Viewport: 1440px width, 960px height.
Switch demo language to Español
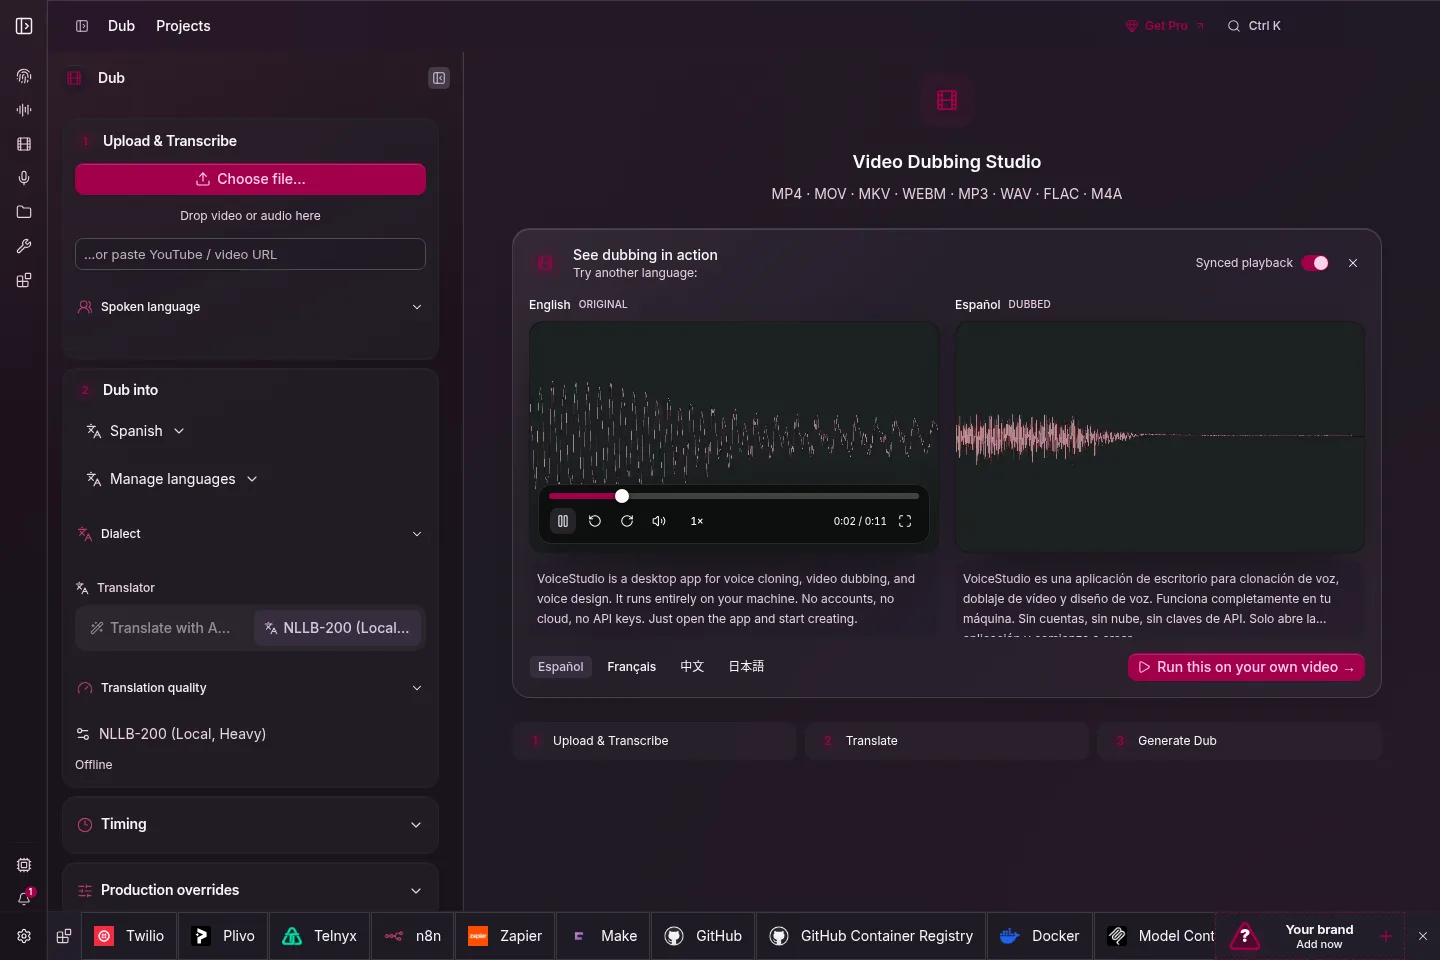tap(561, 667)
